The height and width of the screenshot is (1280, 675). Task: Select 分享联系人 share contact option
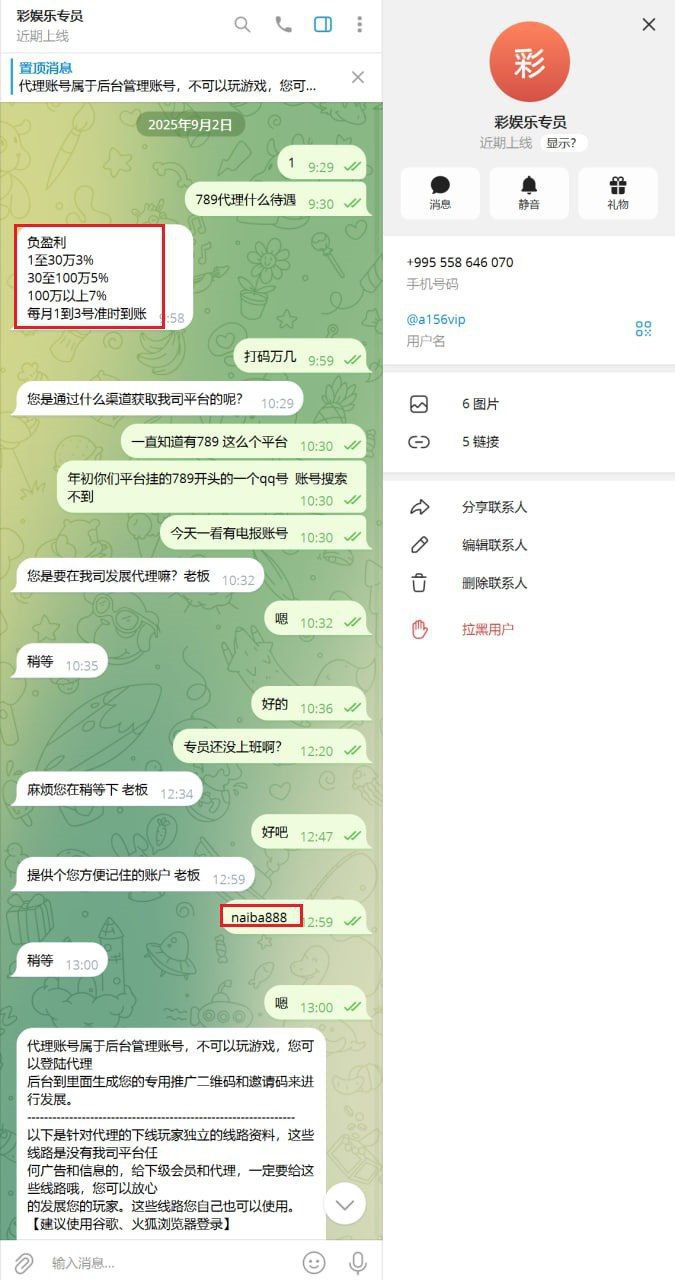pyautogui.click(x=529, y=507)
